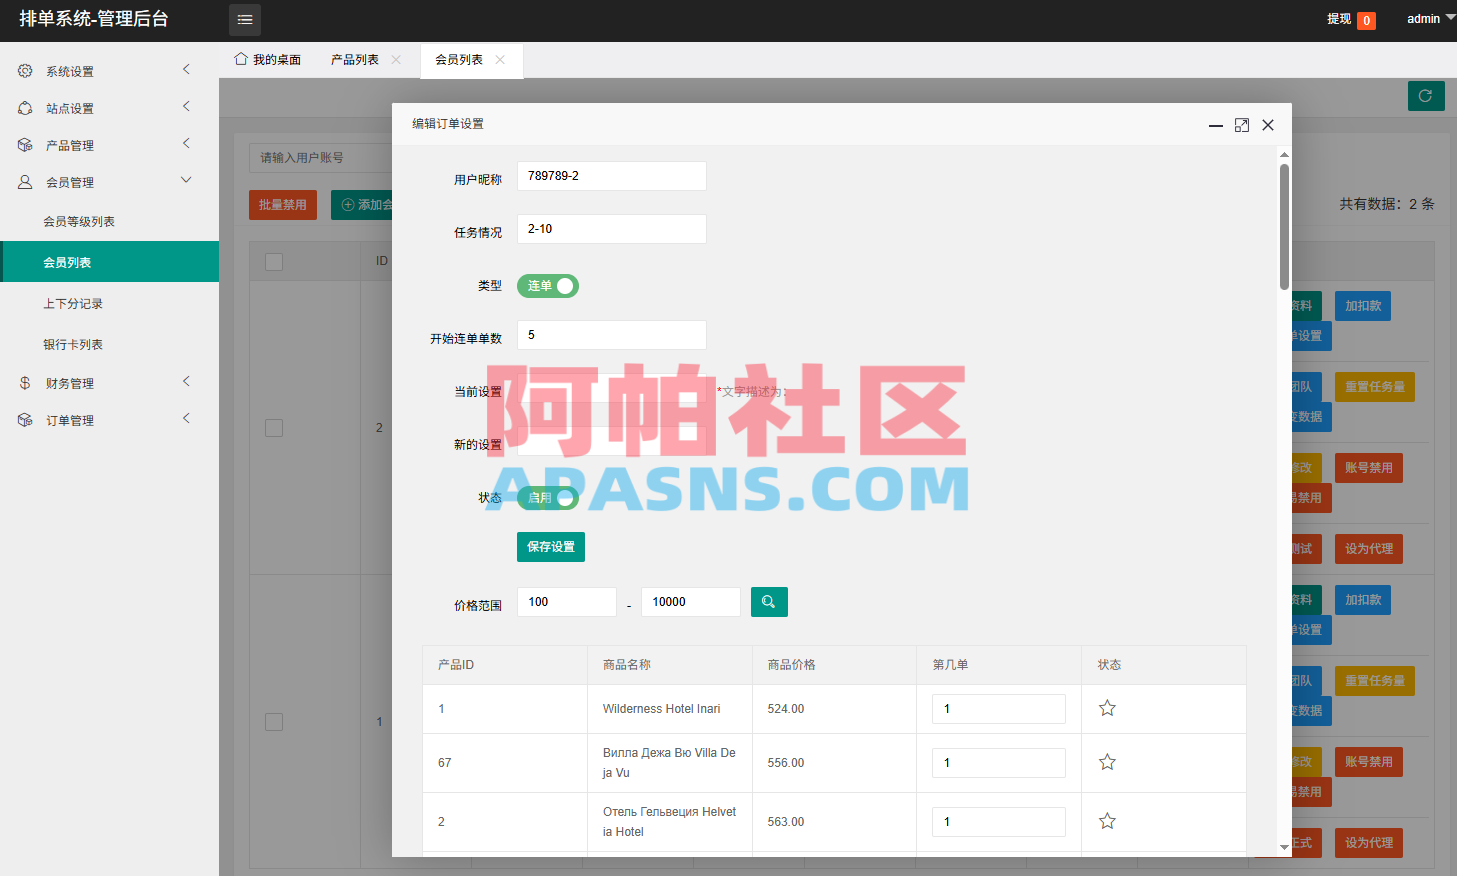
Task: Maximize the 编辑订单设置 dialog
Action: (1242, 125)
